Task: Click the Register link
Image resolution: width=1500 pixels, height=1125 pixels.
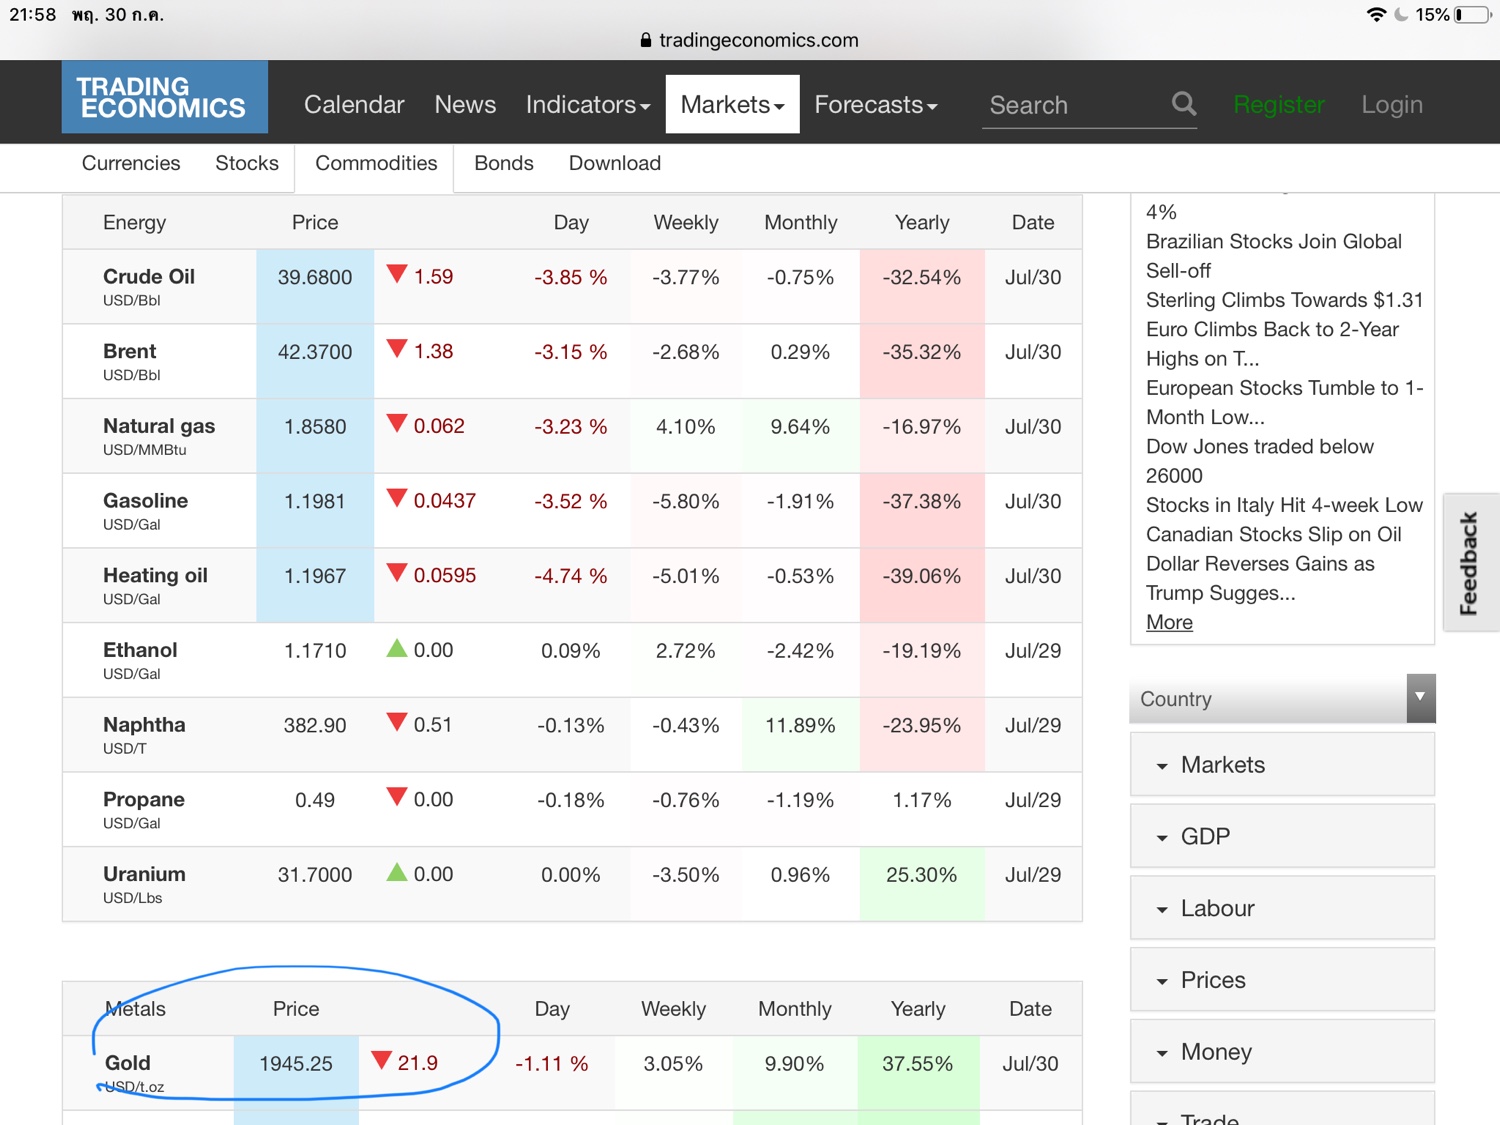Action: [1278, 105]
